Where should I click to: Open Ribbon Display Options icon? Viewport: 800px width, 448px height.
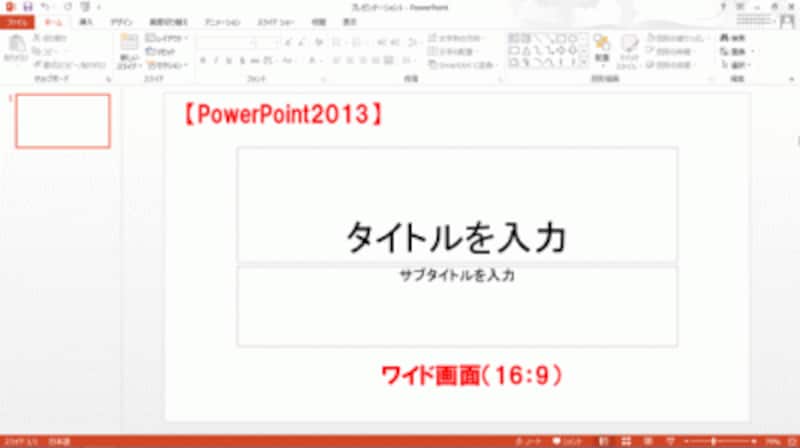click(740, 6)
